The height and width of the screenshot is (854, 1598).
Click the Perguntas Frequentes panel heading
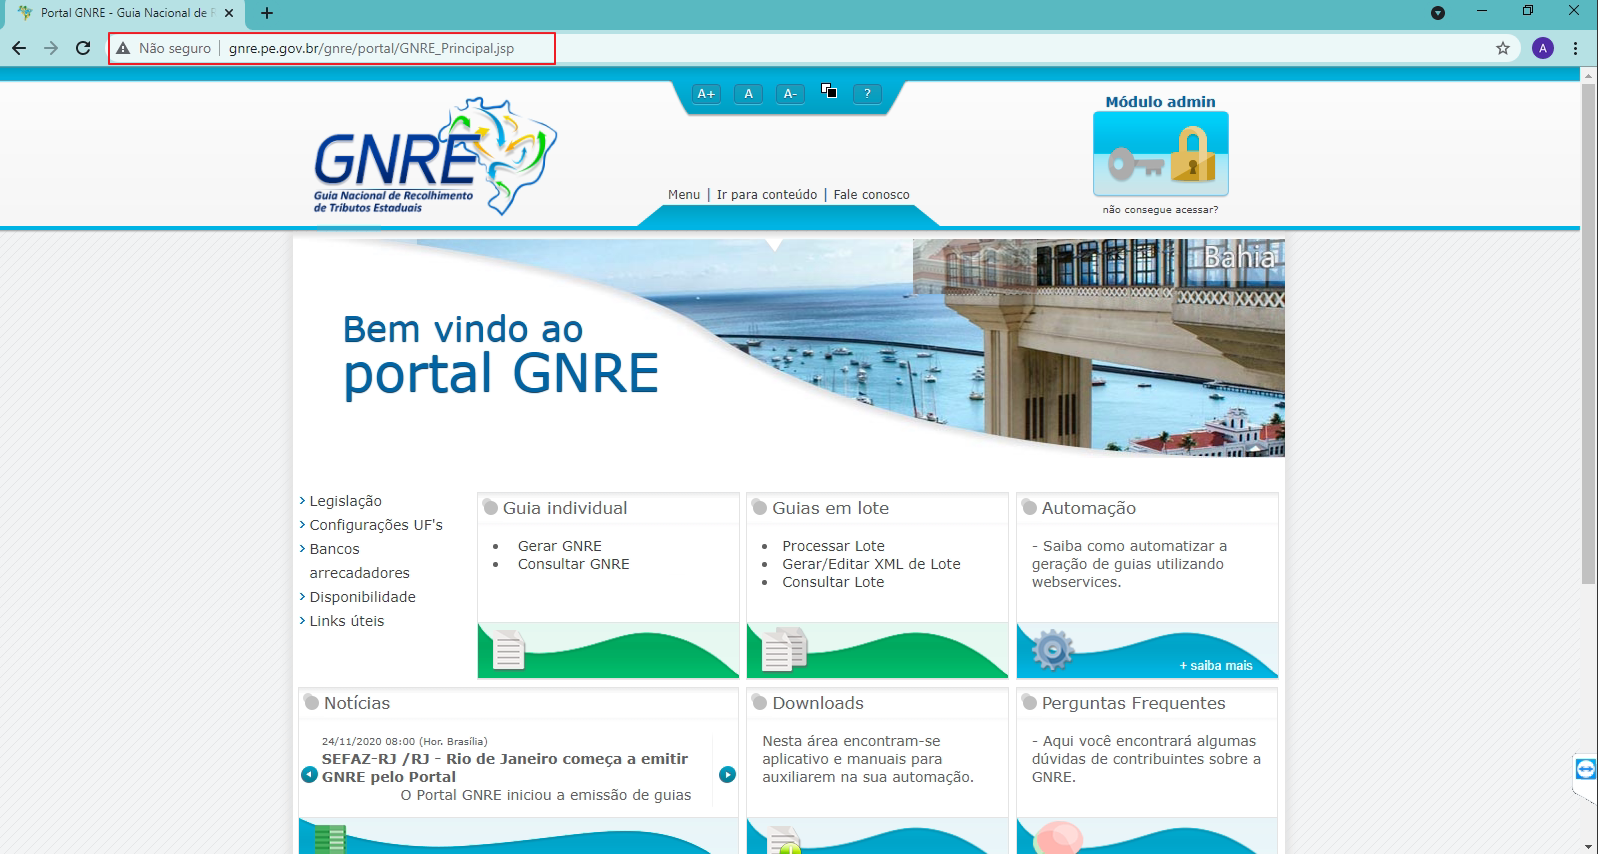point(1133,703)
